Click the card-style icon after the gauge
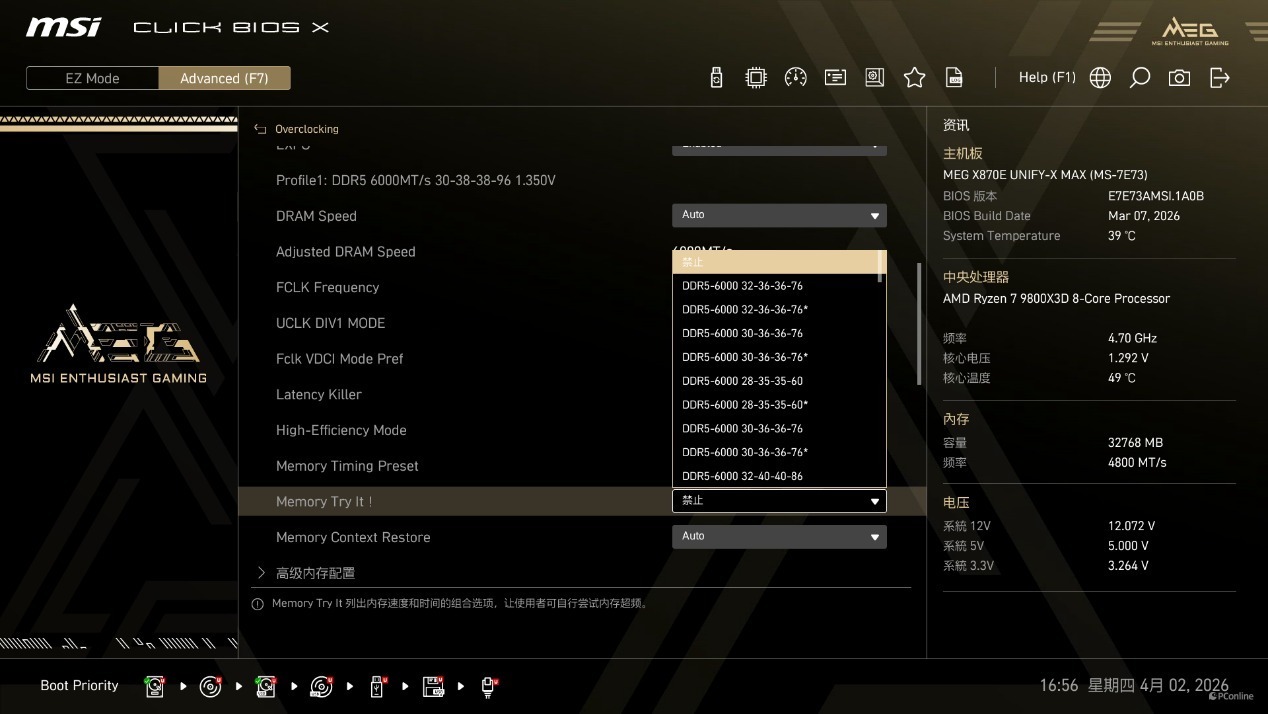 [x=835, y=78]
